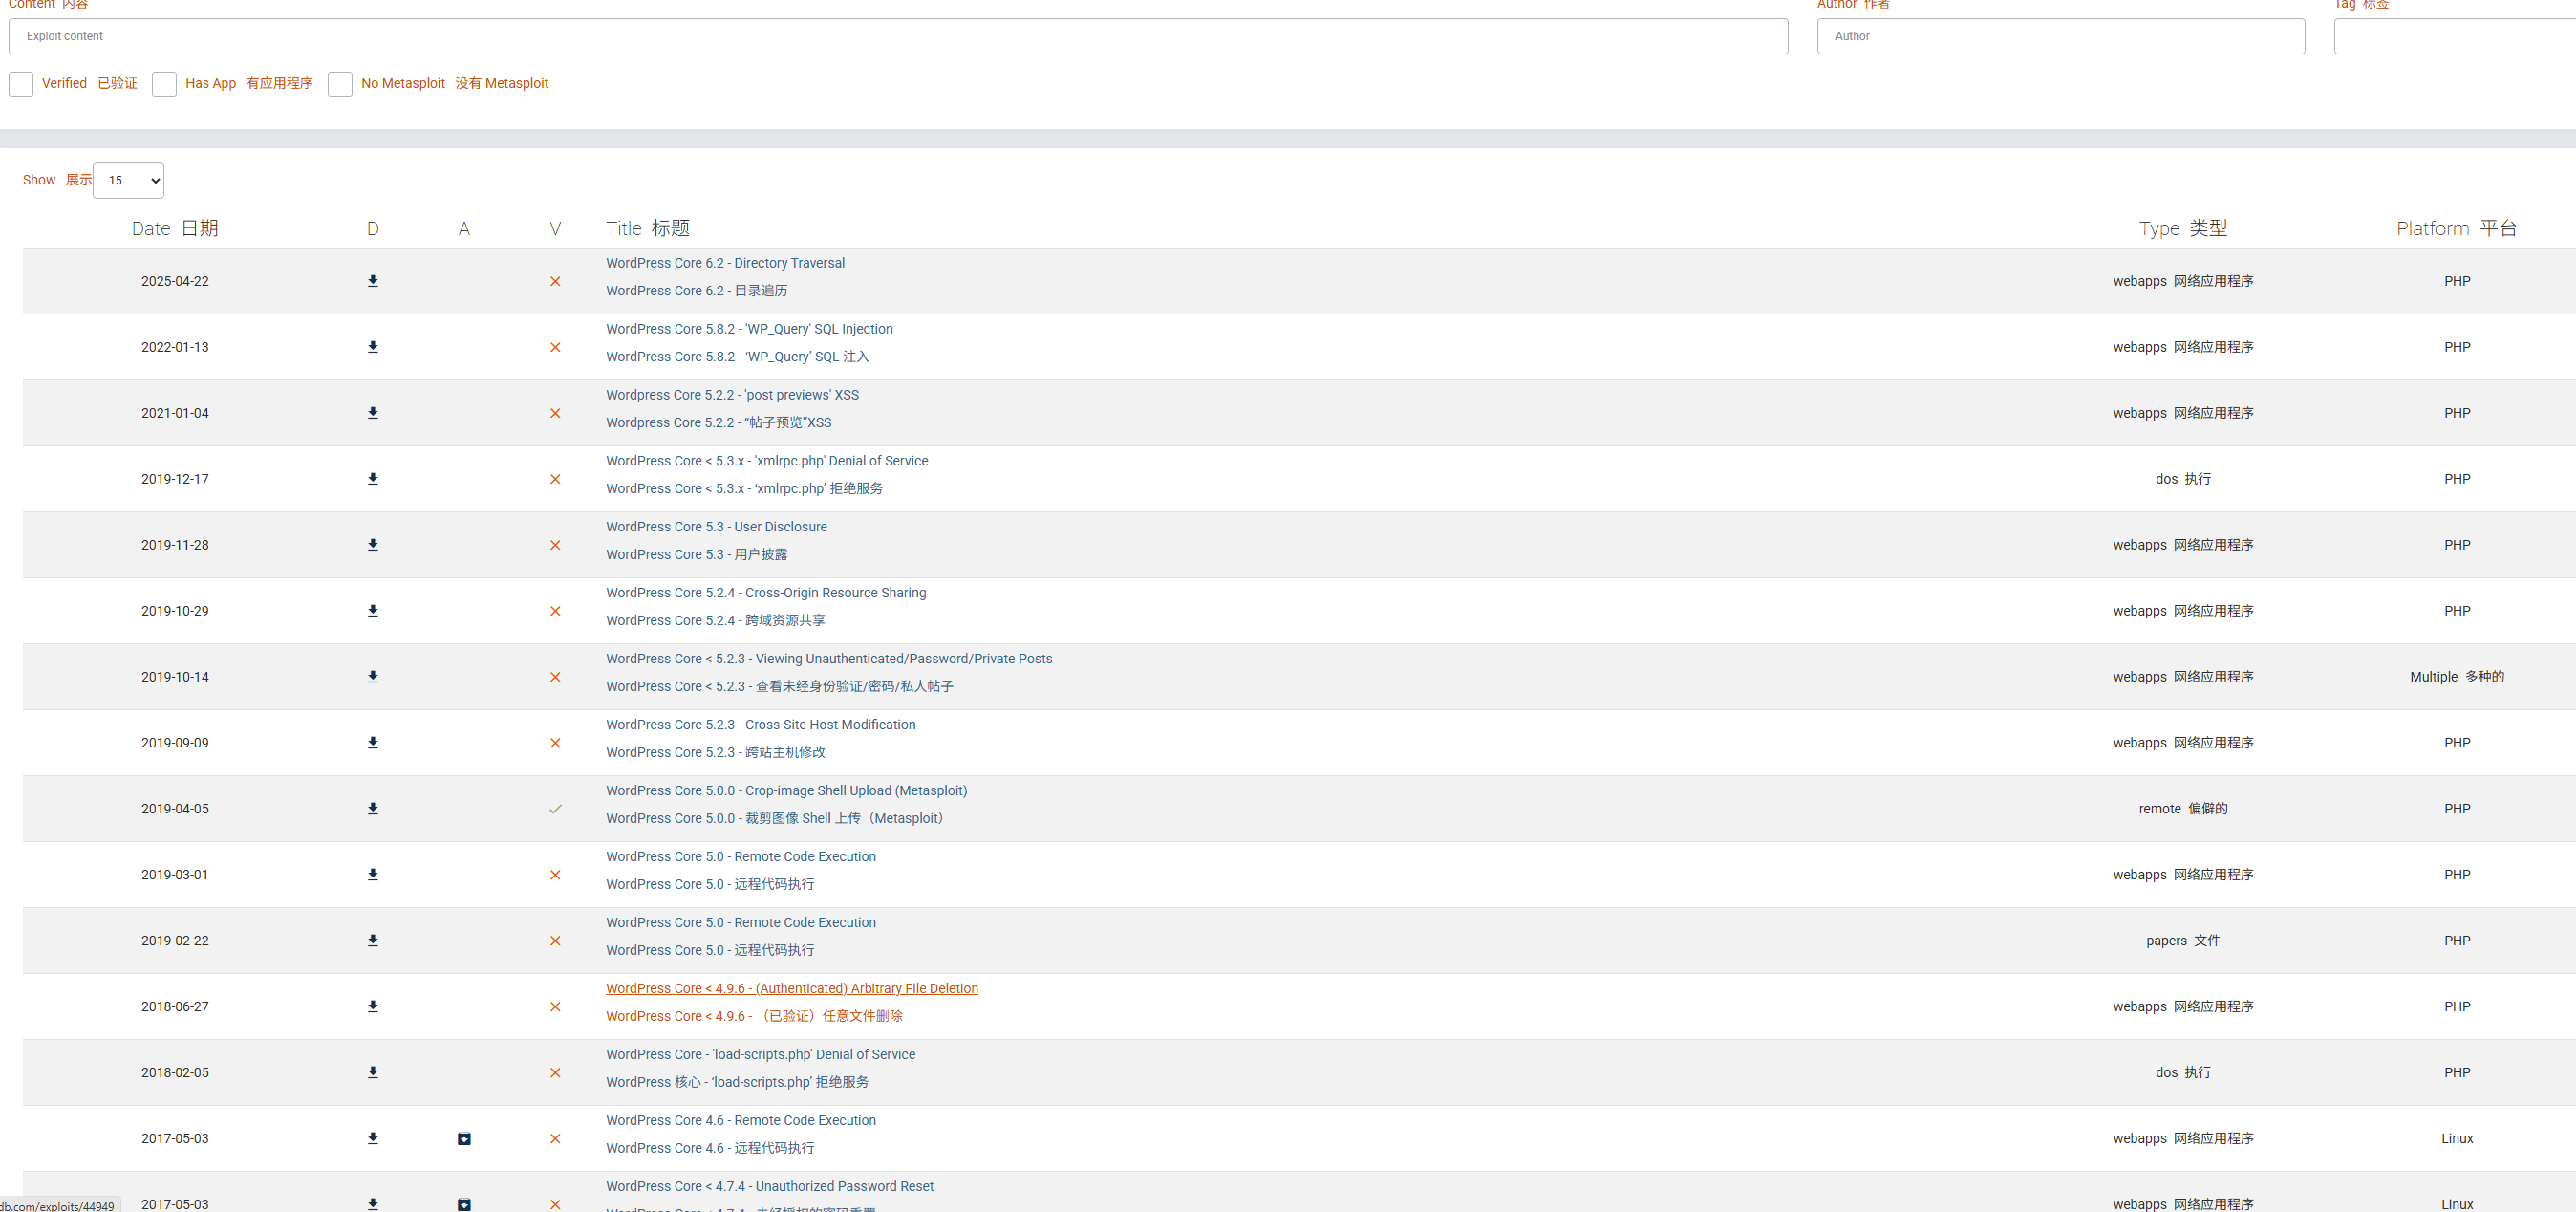Download the 2021-01-04 post previews XSS exploit
This screenshot has width=2576, height=1212.
[x=372, y=413]
